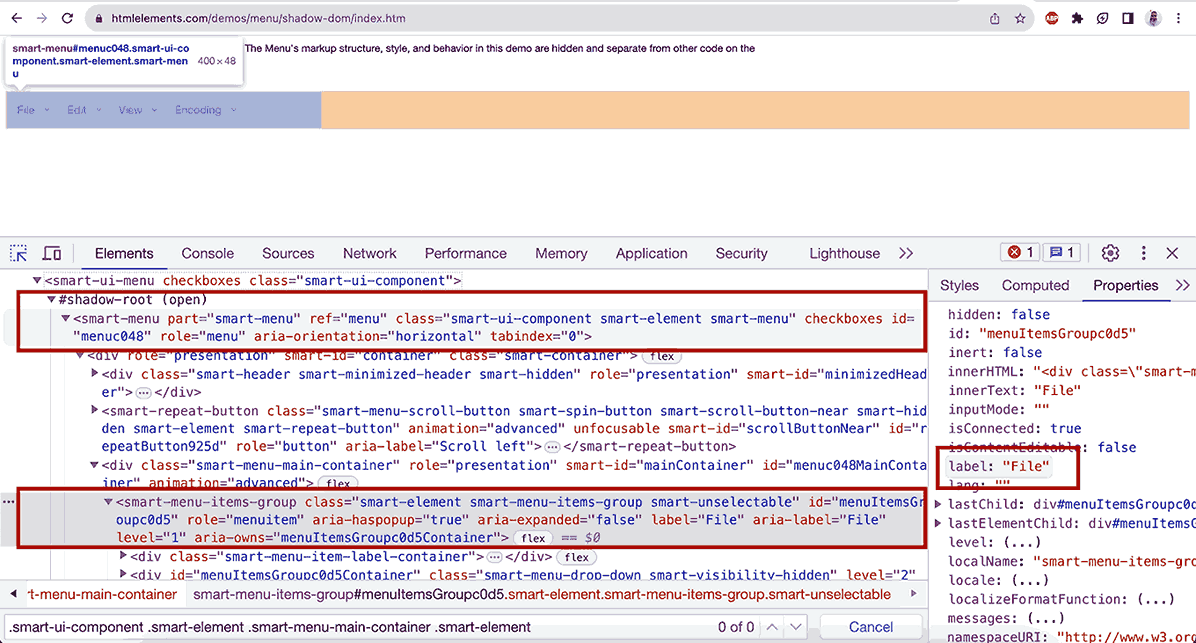Collapse the #shadow-root node

(x=50, y=299)
